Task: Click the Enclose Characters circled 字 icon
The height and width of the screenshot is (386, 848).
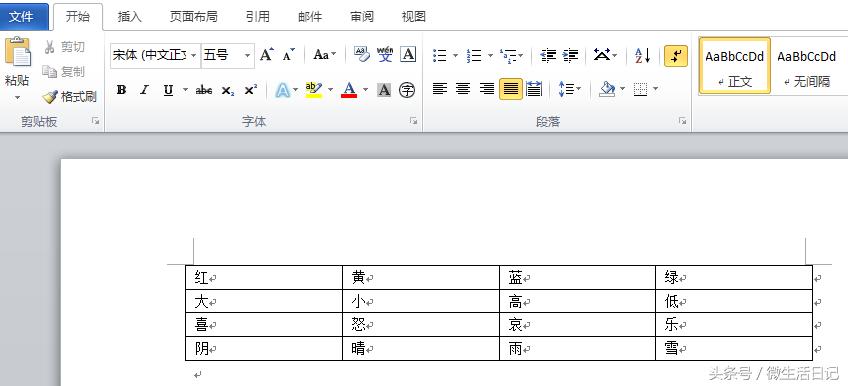Action: [x=407, y=90]
